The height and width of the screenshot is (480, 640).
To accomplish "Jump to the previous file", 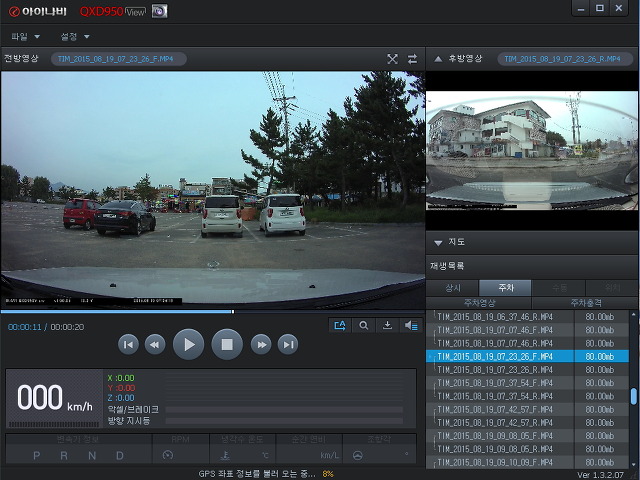I will pos(128,345).
